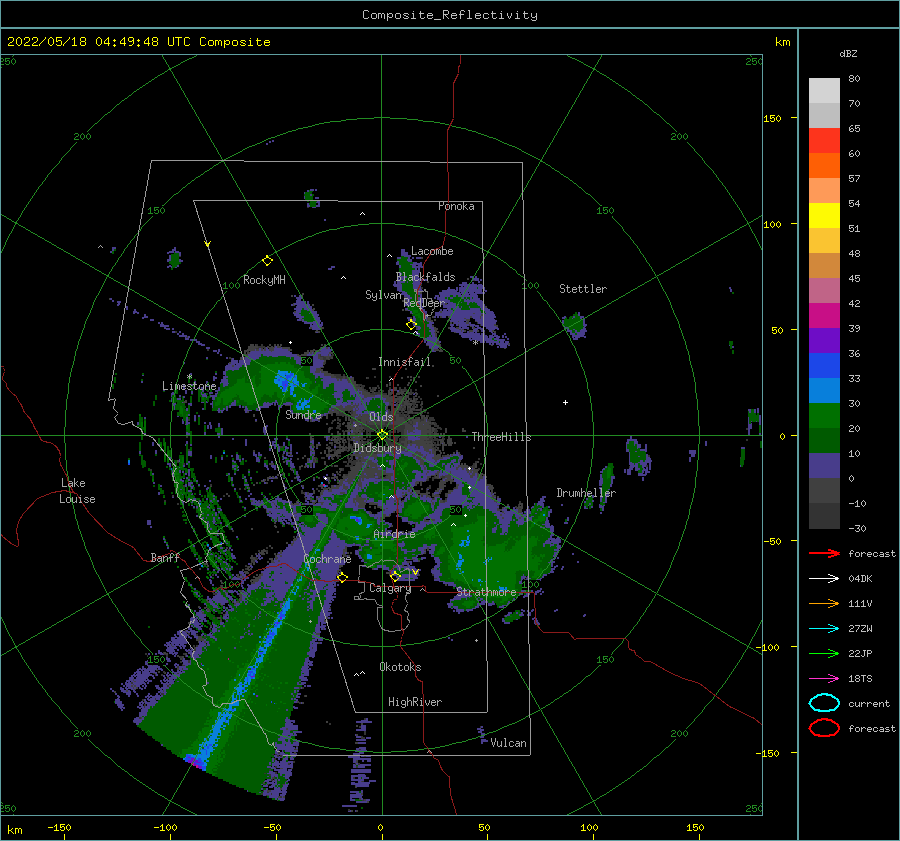The height and width of the screenshot is (841, 900).
Task: Select the 65–60 dBZ red swatch
Action: pyautogui.click(x=824, y=141)
